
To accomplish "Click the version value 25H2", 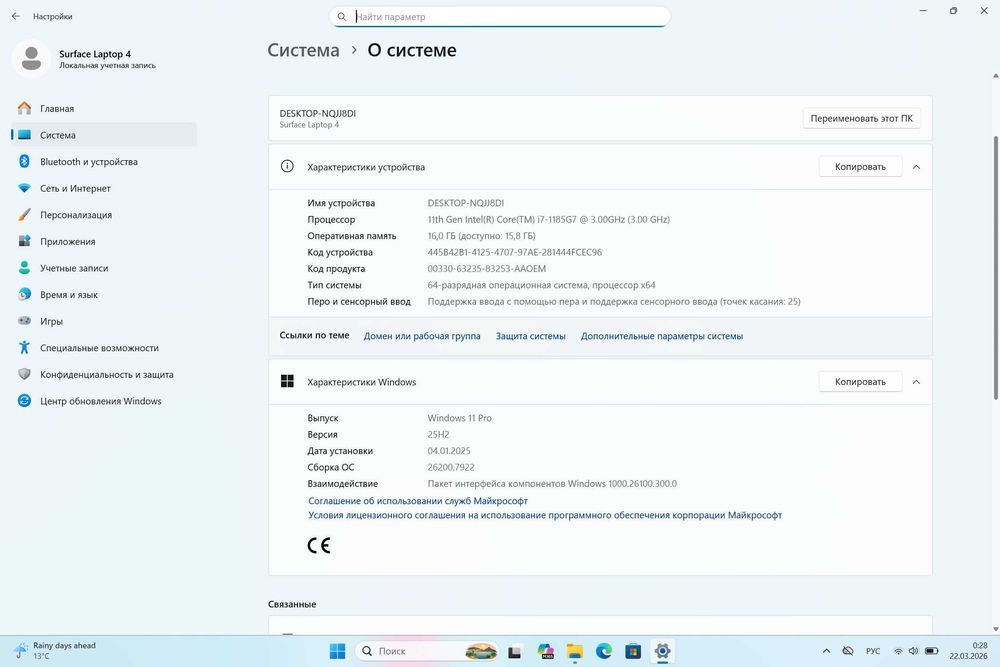I will (438, 435).
